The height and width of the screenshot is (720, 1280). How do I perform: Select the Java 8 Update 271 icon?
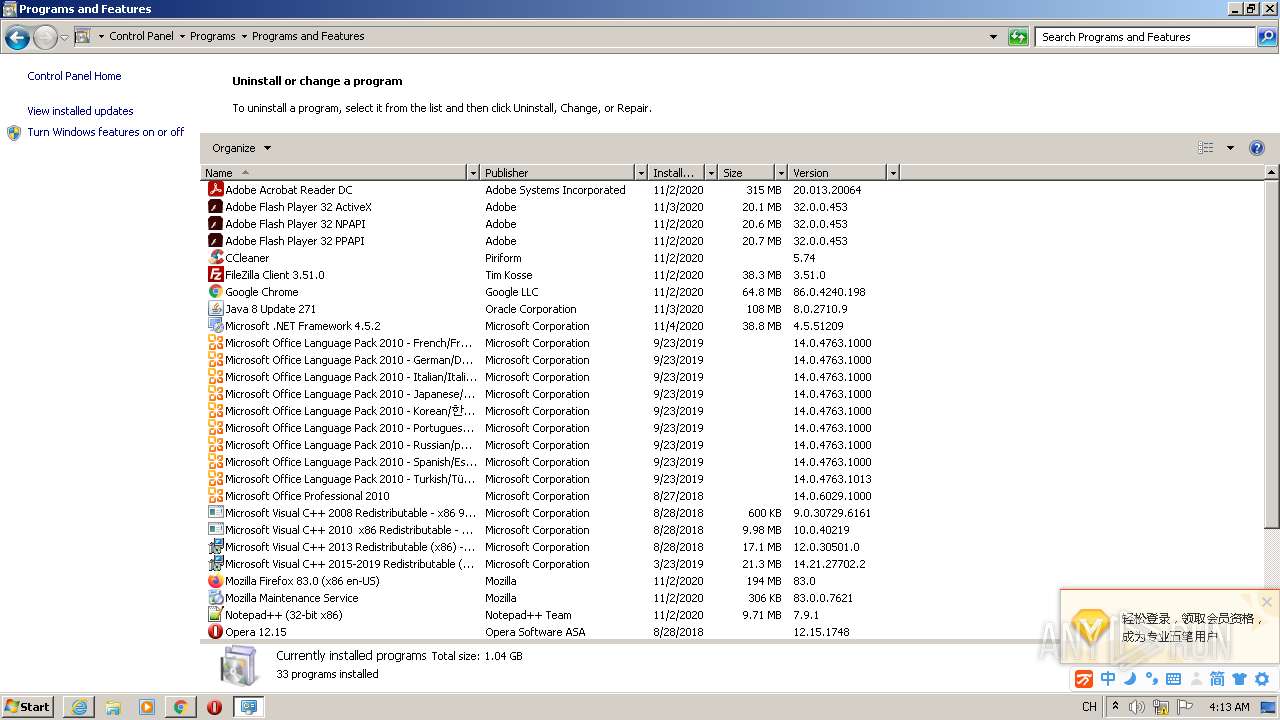(215, 309)
